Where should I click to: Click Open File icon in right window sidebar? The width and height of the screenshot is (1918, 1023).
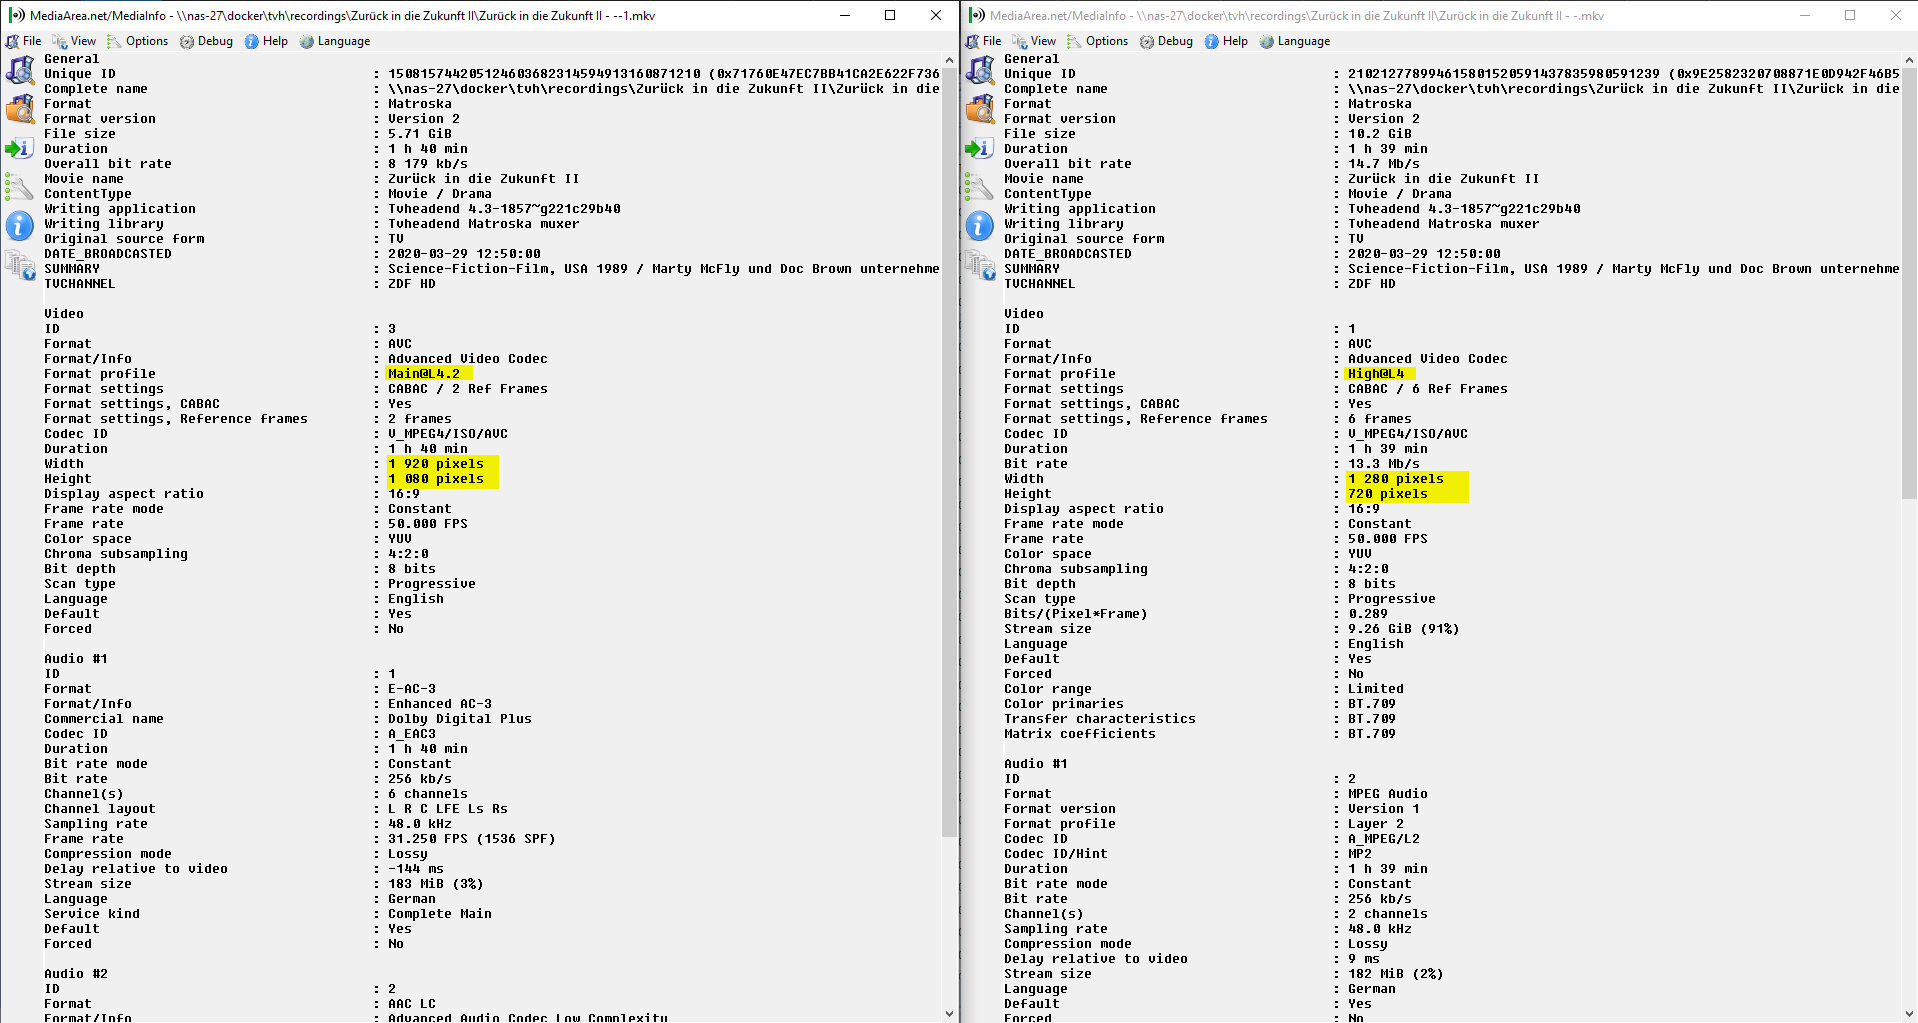pyautogui.click(x=980, y=71)
